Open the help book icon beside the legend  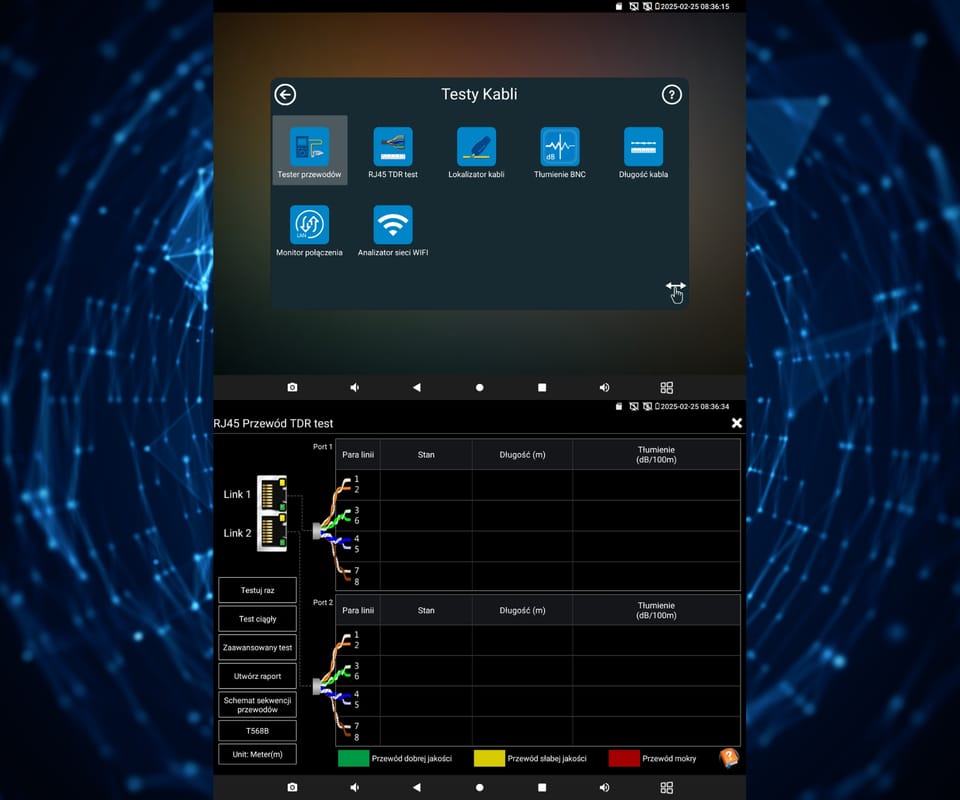(x=729, y=758)
